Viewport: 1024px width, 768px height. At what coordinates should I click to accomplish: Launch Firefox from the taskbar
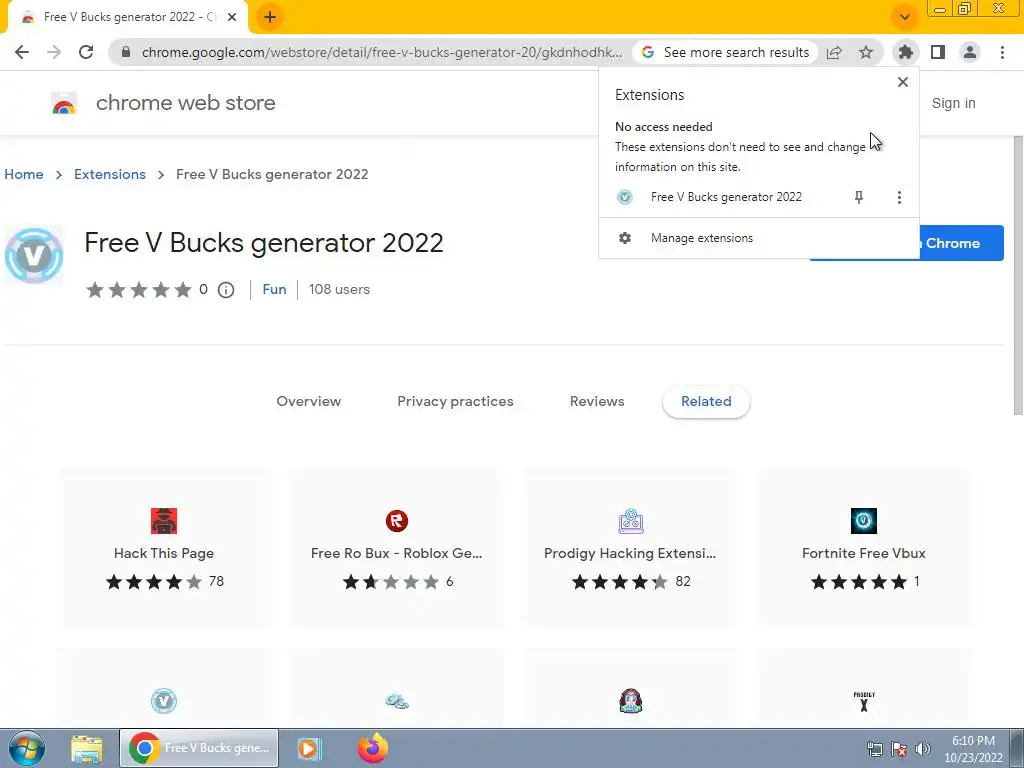[x=373, y=748]
